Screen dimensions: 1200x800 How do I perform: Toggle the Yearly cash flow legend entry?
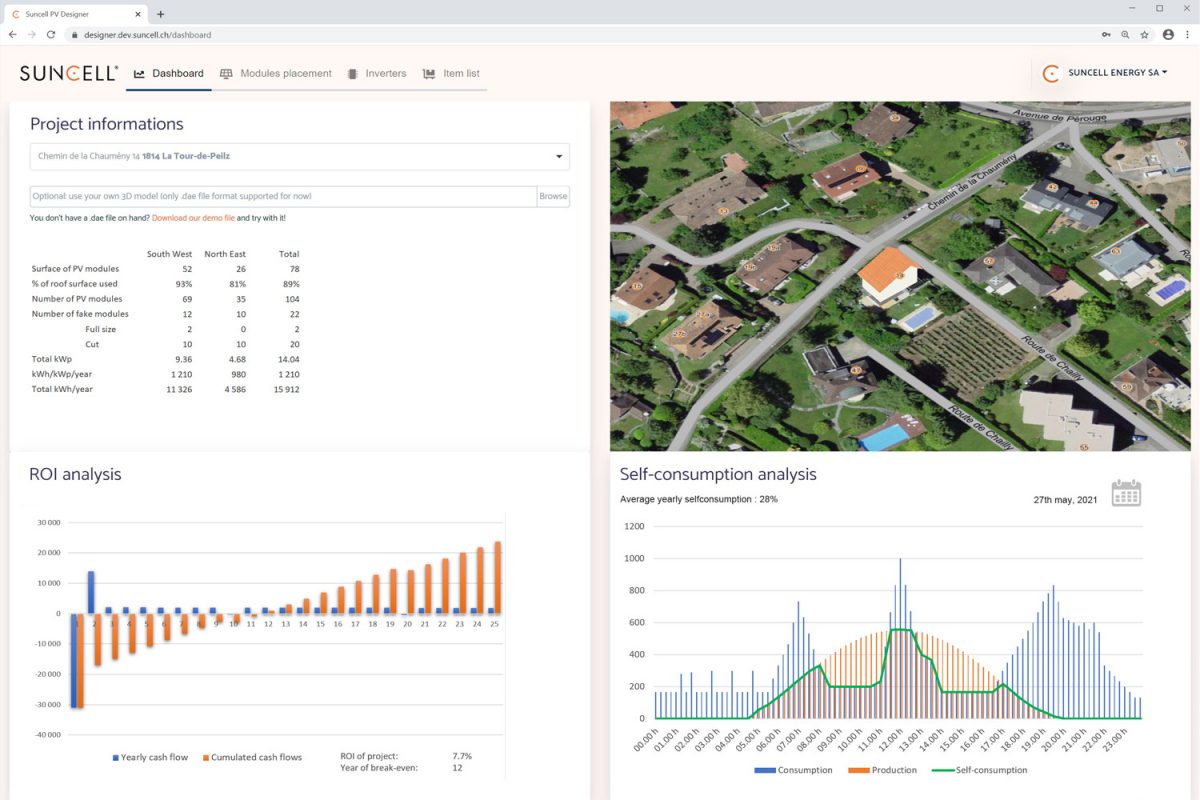(x=150, y=757)
